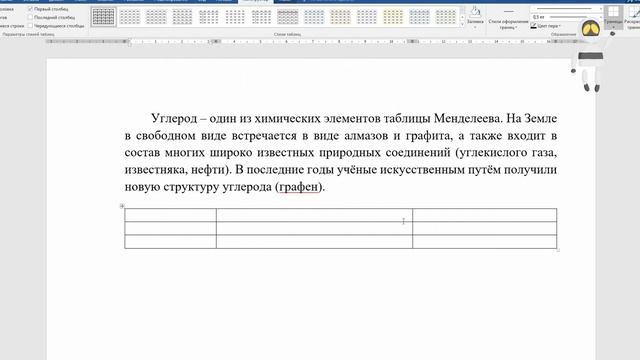Click the first-row last-column table cell
This screenshot has width=640, height=360.
[484, 215]
